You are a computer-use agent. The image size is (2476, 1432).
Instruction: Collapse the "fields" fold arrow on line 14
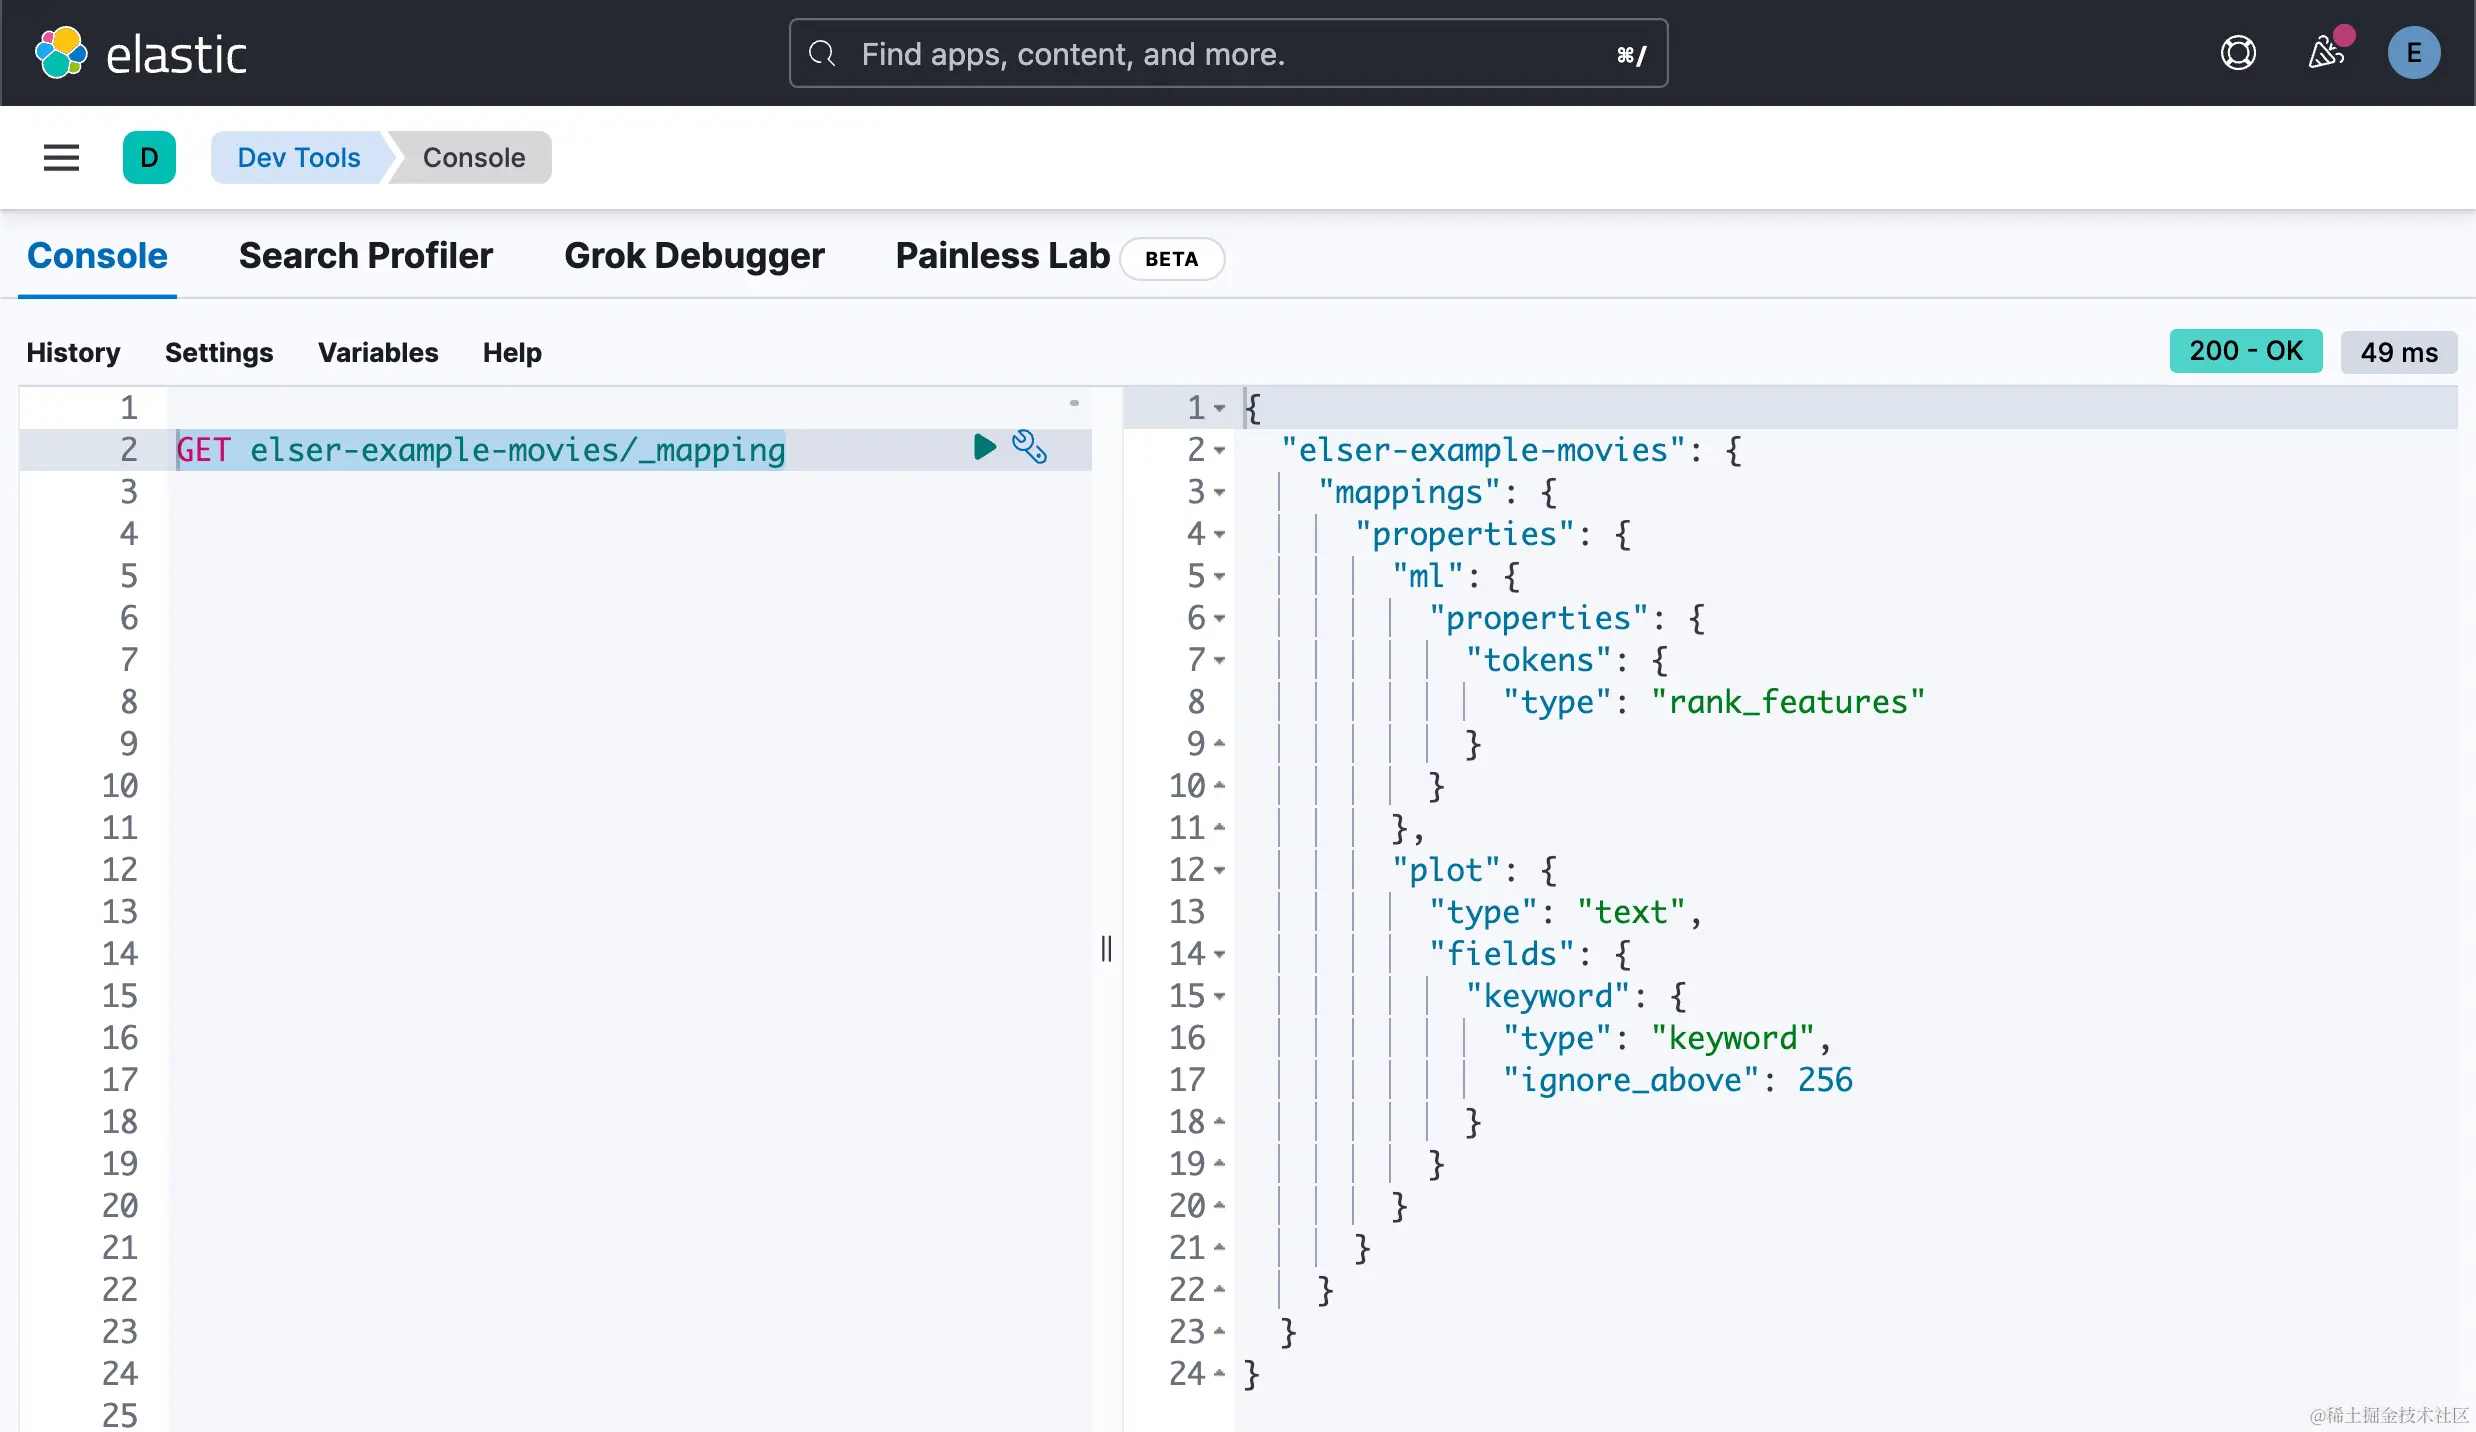click(x=1220, y=954)
